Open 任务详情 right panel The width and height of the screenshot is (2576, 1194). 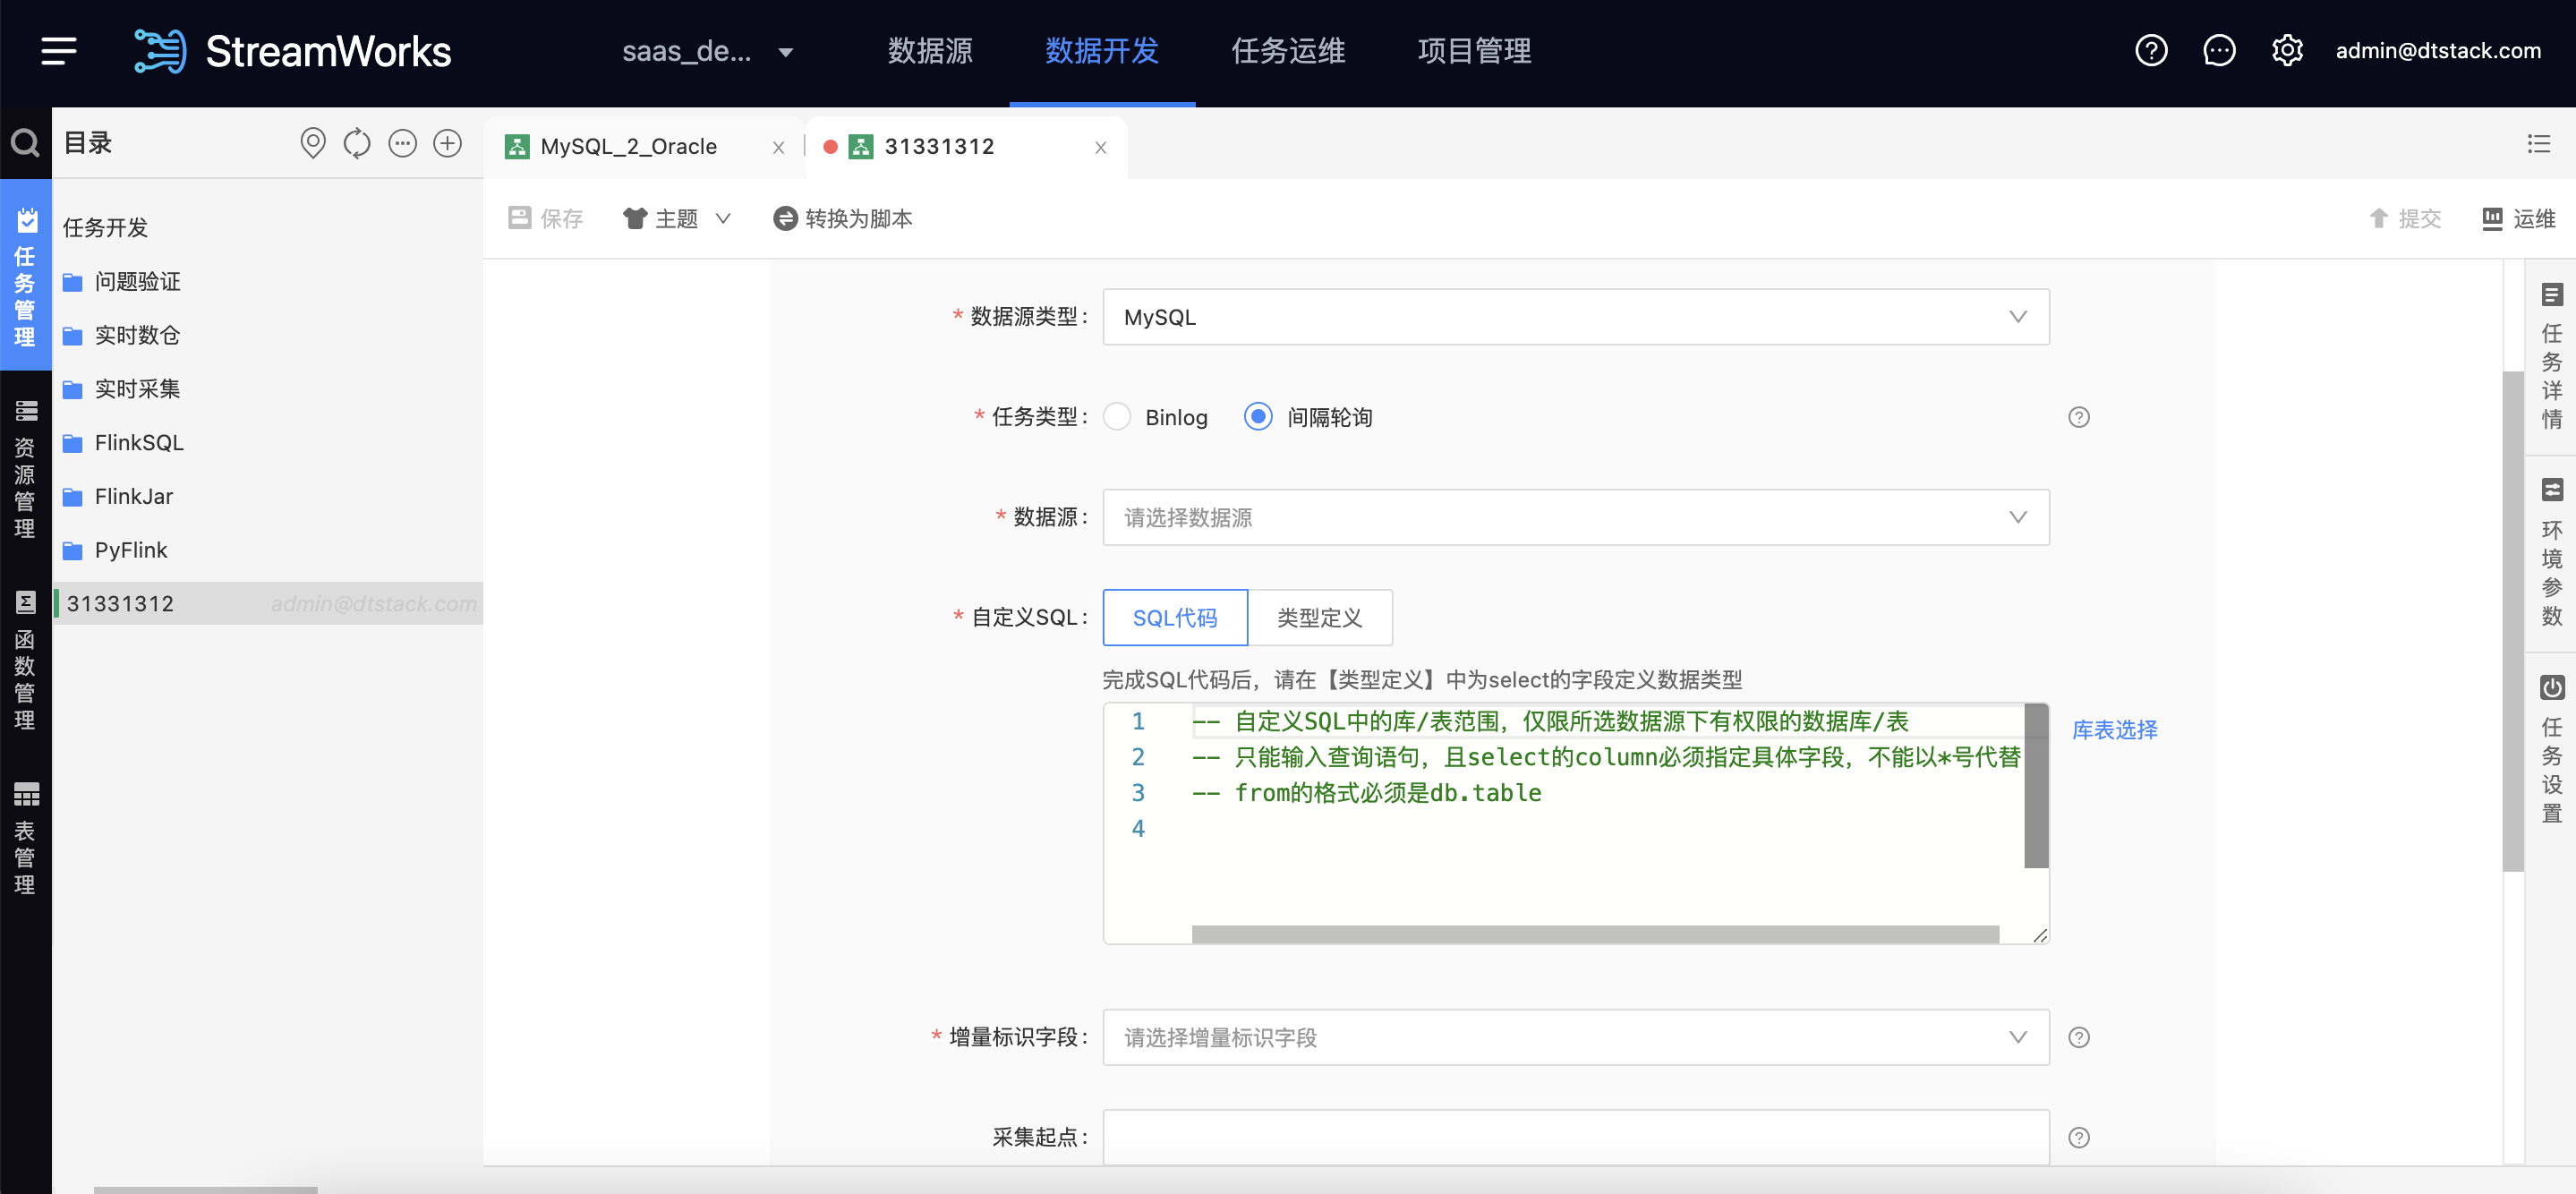2551,356
